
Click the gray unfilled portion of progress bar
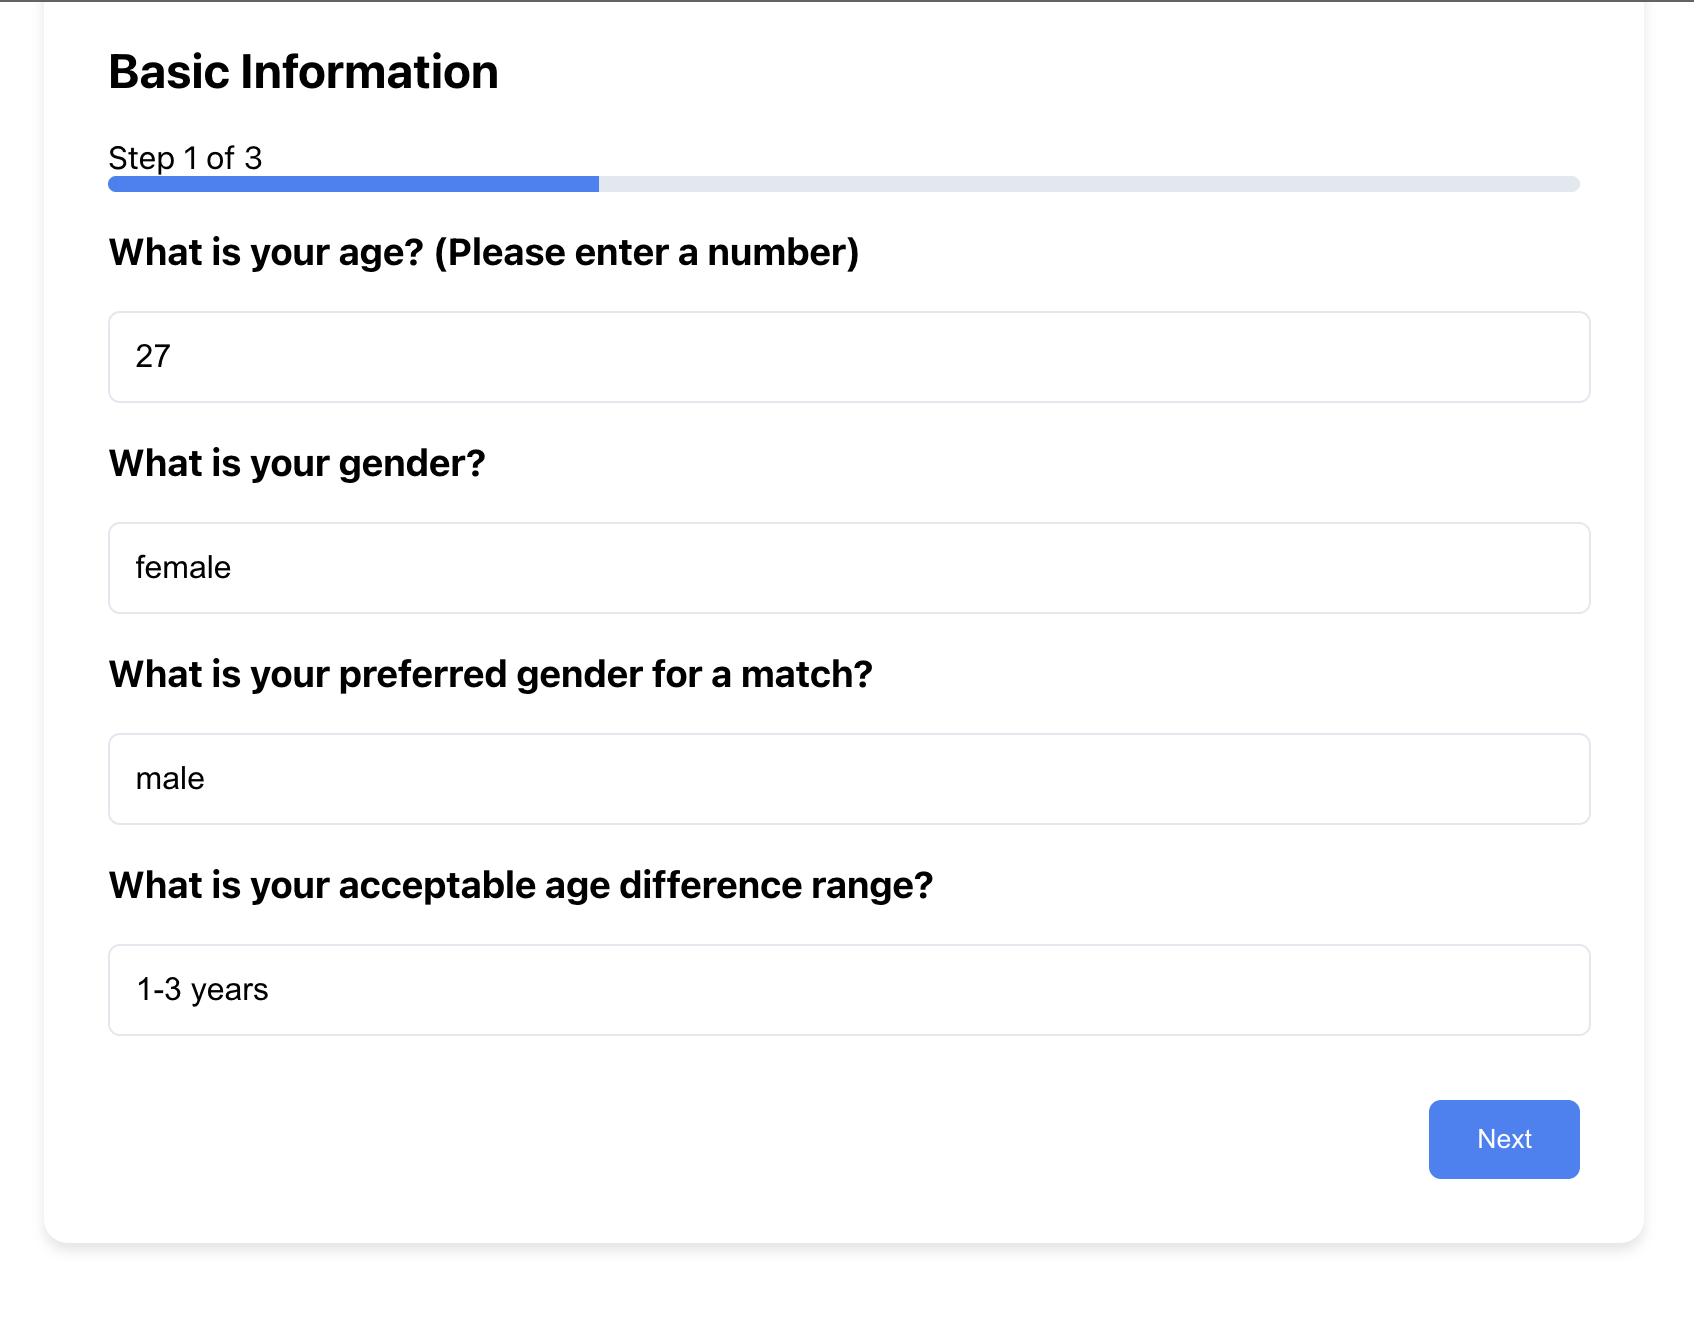click(x=1088, y=184)
